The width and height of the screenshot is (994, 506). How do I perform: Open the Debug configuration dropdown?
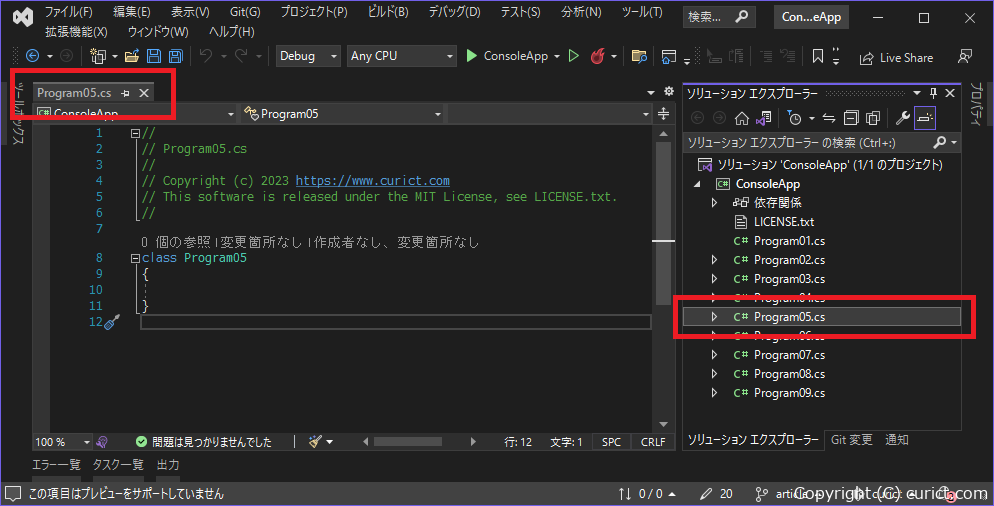coord(308,56)
